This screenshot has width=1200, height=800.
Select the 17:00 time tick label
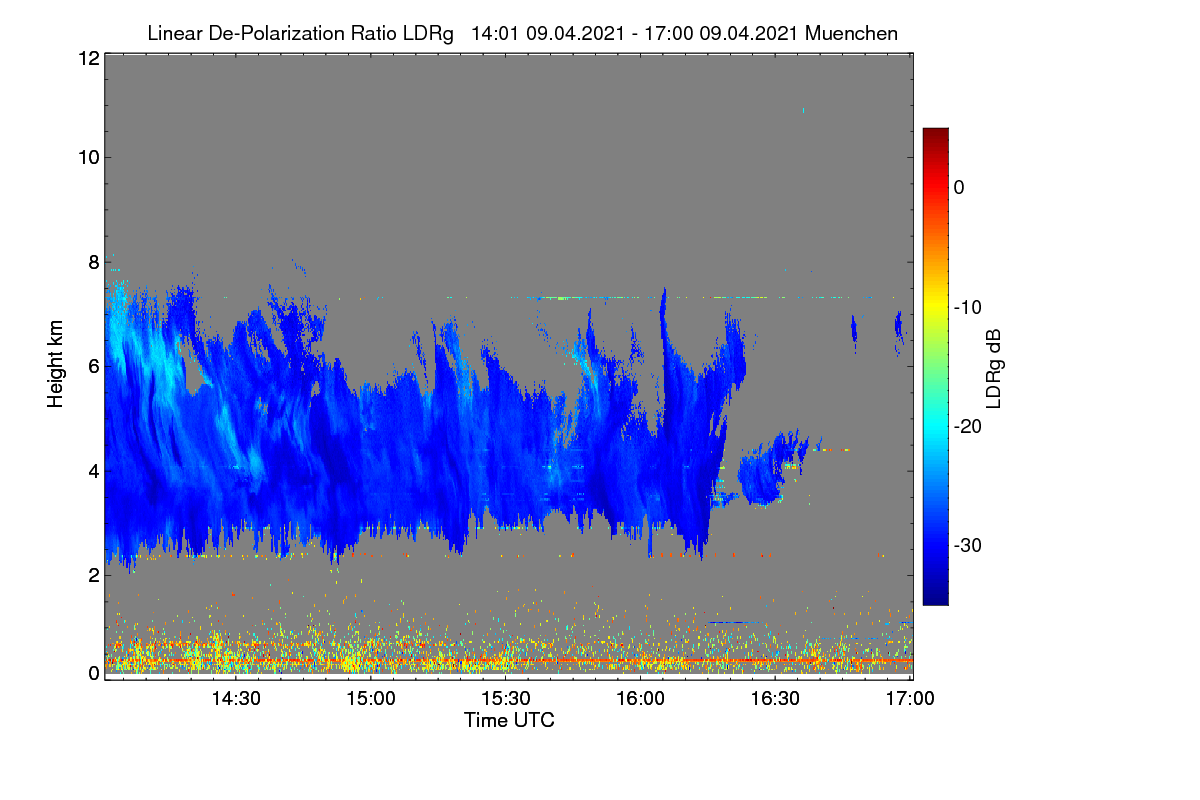pyautogui.click(x=910, y=698)
